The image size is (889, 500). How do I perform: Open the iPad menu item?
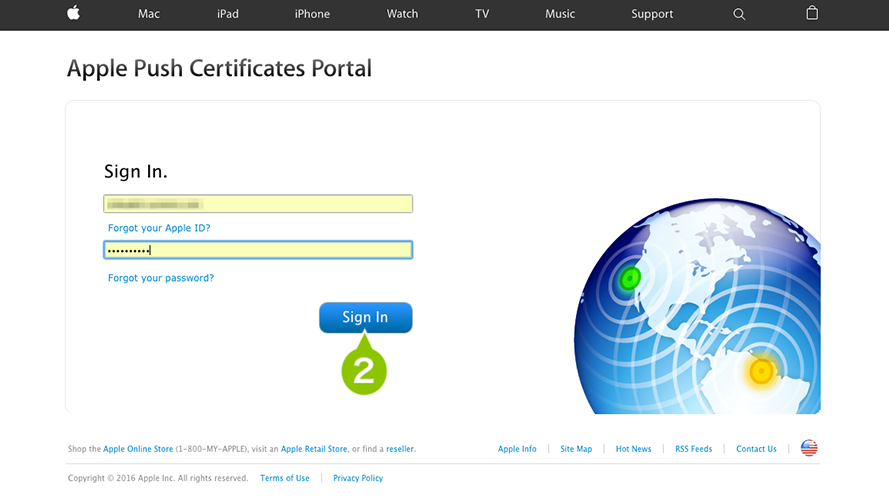(227, 14)
